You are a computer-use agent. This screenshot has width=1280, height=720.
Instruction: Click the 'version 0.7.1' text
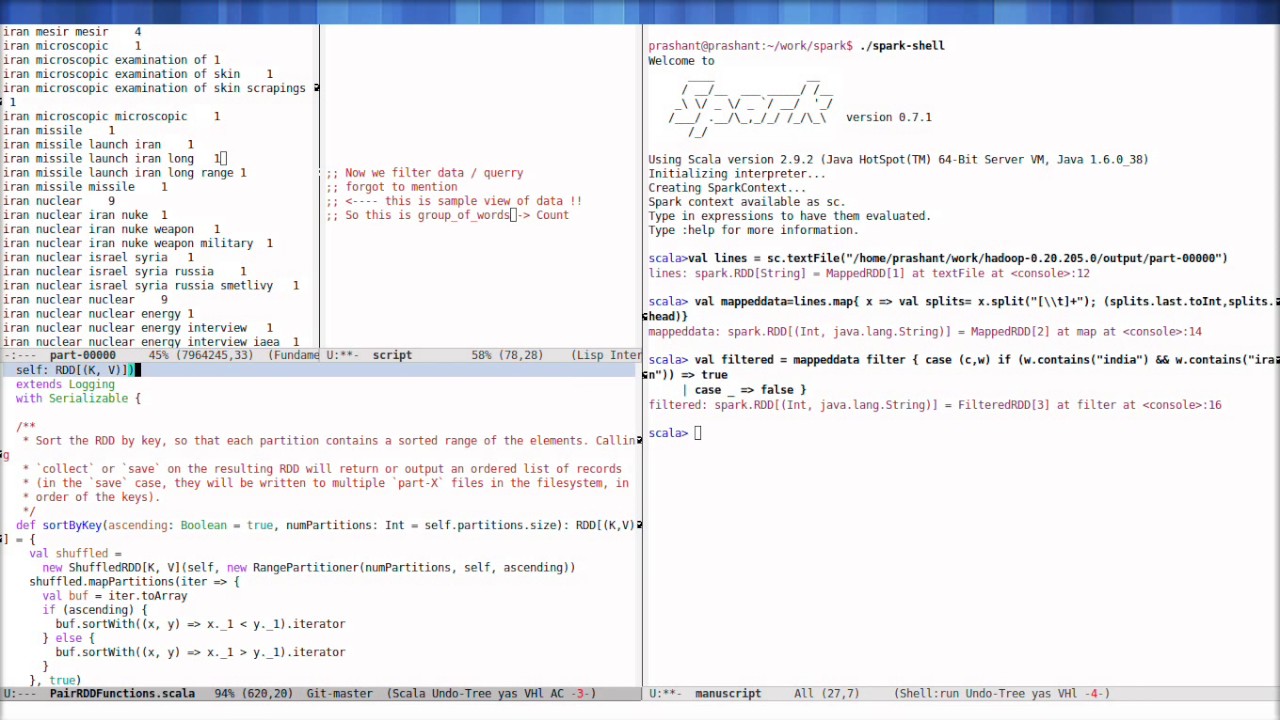[888, 117]
